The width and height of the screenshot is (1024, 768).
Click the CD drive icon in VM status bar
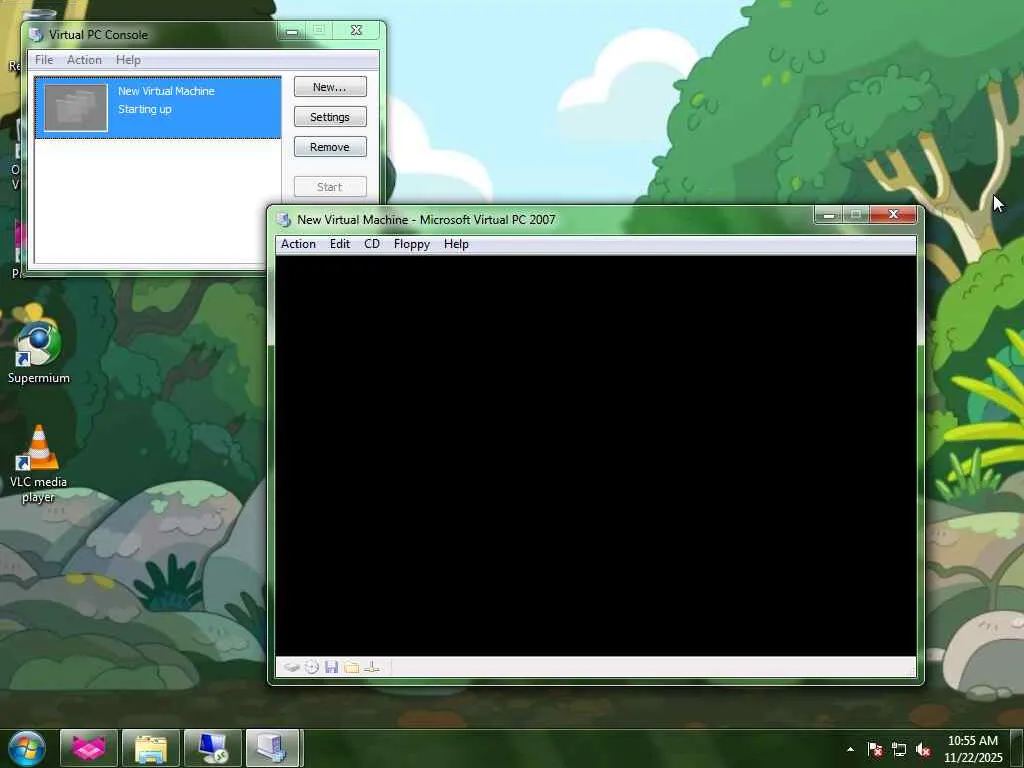coord(312,667)
